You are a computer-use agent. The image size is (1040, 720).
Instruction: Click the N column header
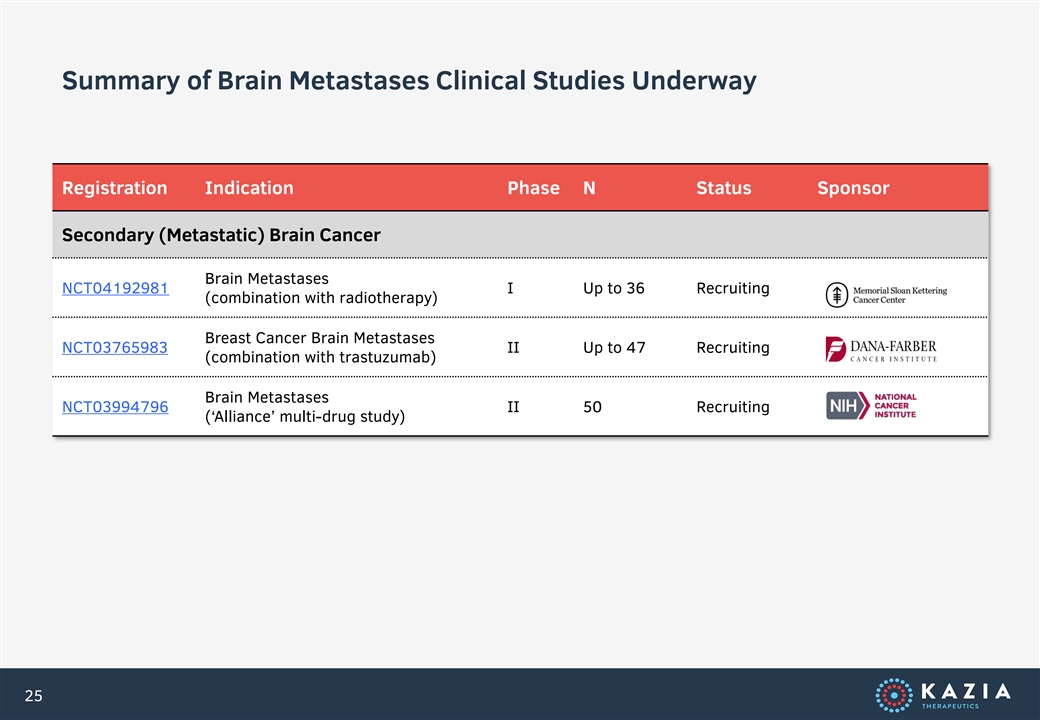(x=589, y=188)
